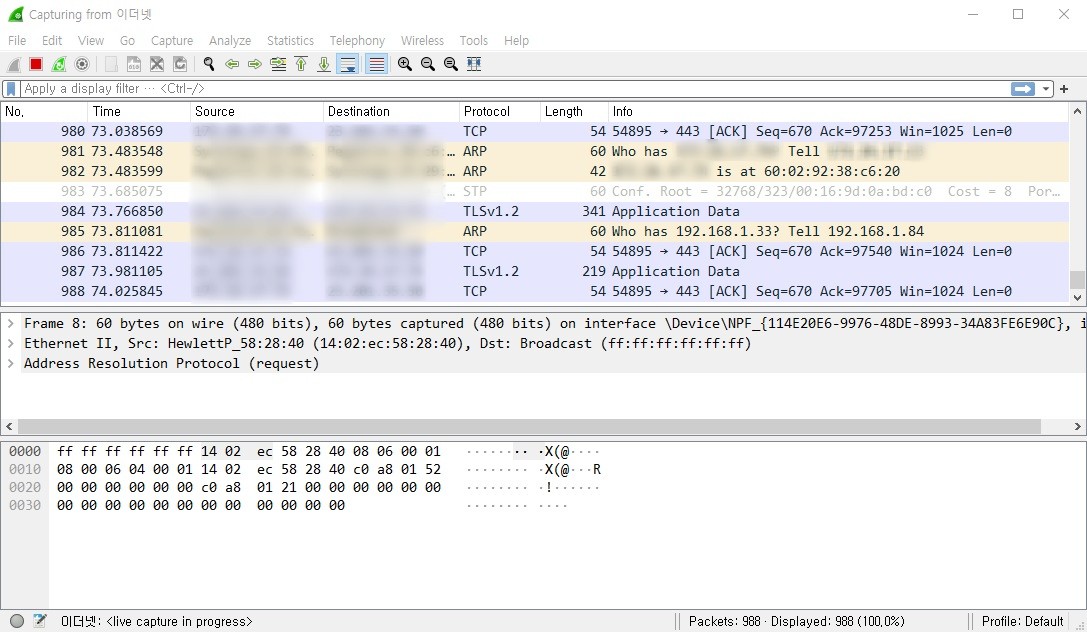1087x632 pixels.
Task: Apply the display filter arrow
Action: (x=1023, y=89)
